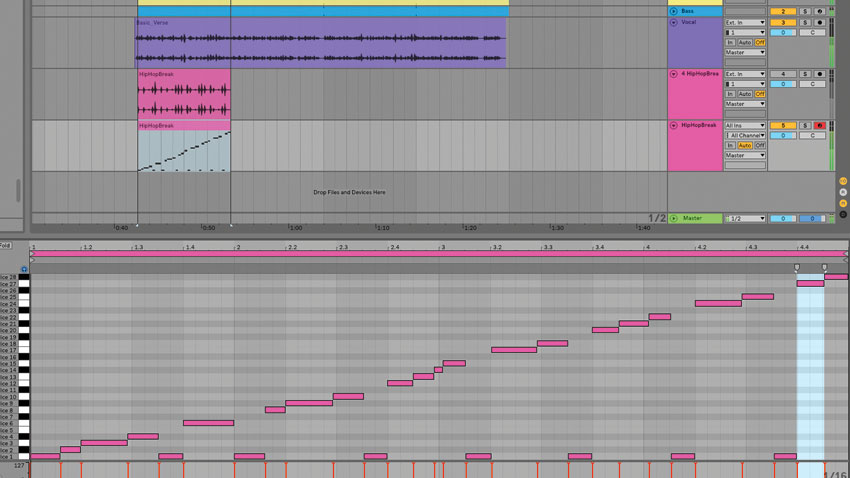Click bar 2 on the editor ruler

[237, 247]
